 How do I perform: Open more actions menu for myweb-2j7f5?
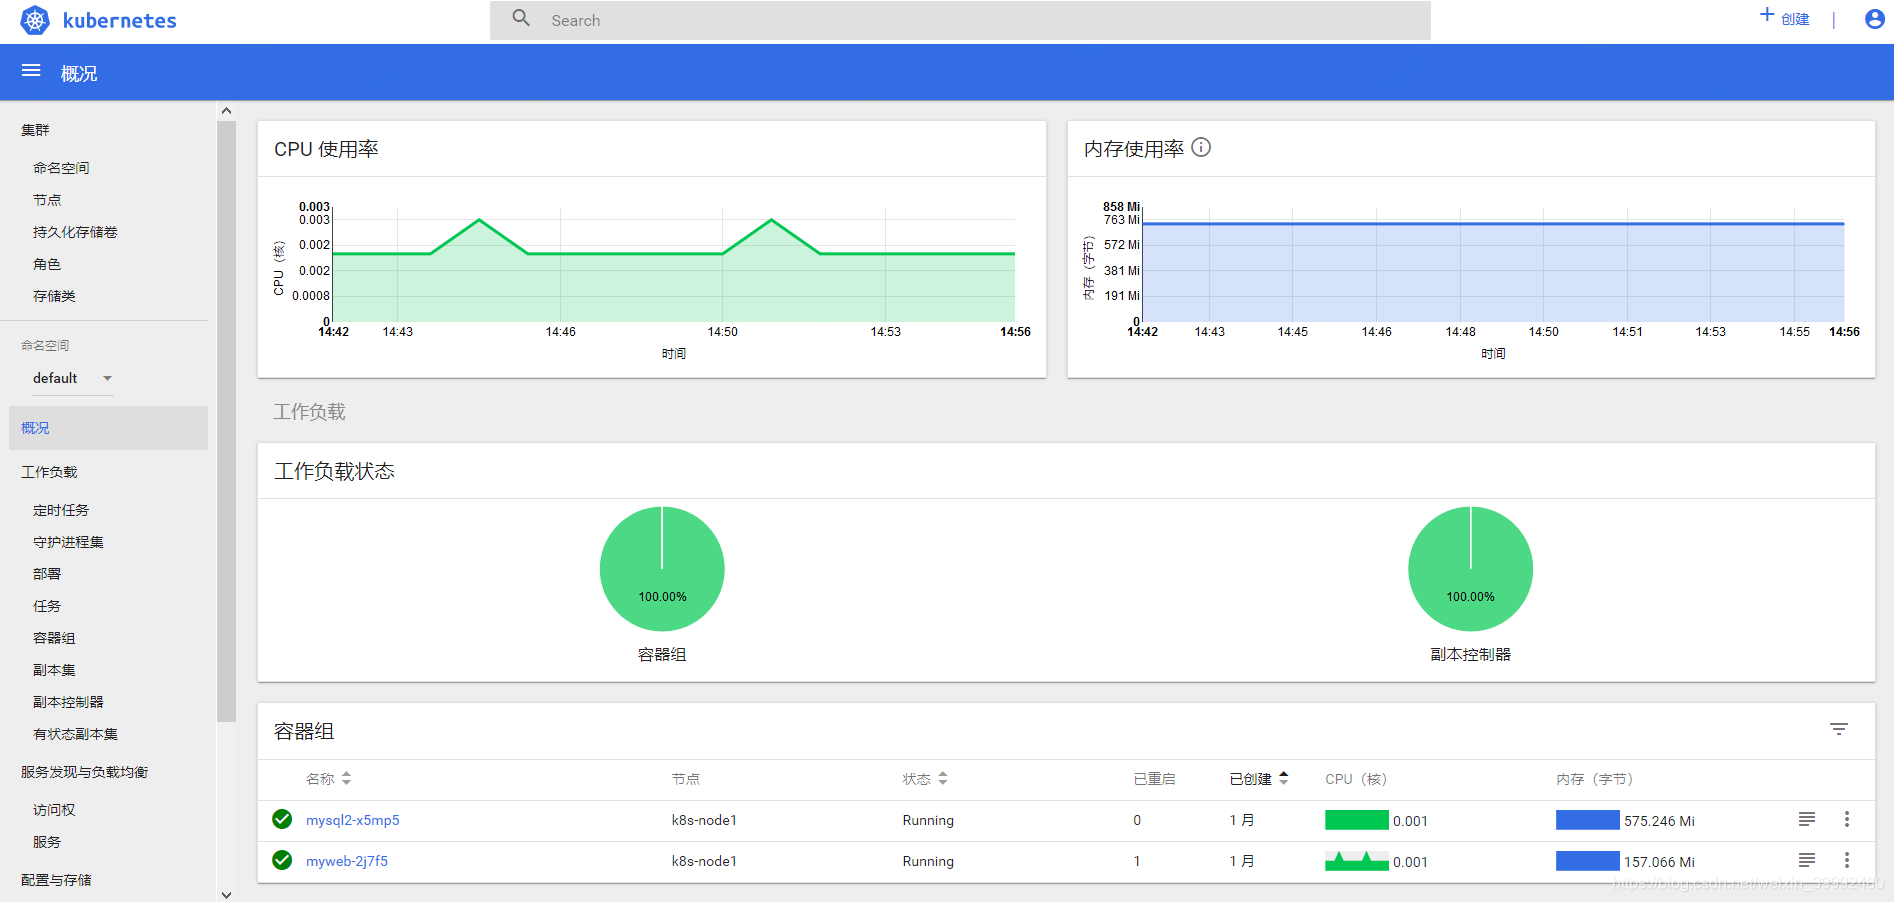(x=1847, y=860)
